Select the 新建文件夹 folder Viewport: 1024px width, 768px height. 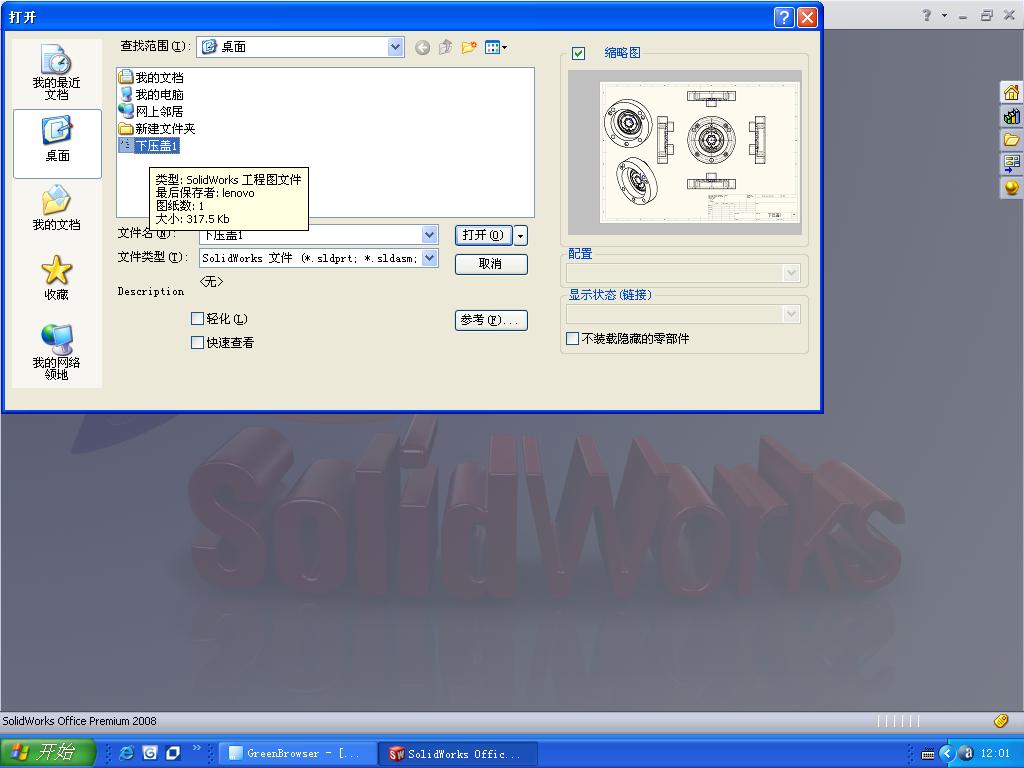coord(157,128)
